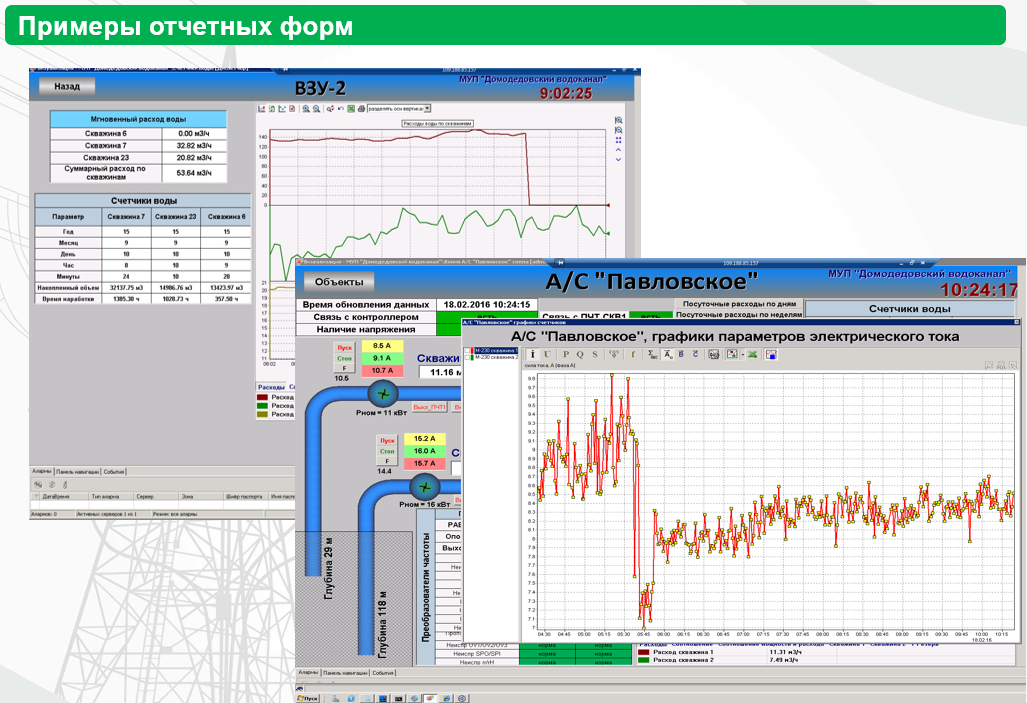Image resolution: width=1027 pixels, height=703 pixels.
Task: Click the Назад button in ВЗУ-2 window
Action: (x=67, y=86)
